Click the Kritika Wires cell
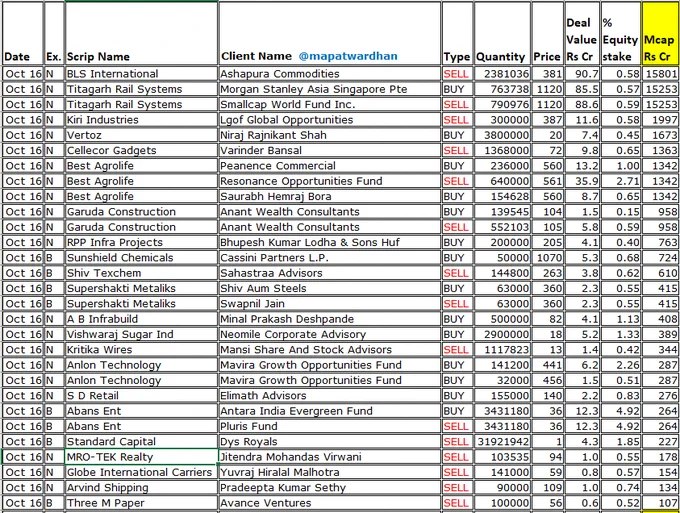The image size is (680, 513). pyautogui.click(x=141, y=350)
